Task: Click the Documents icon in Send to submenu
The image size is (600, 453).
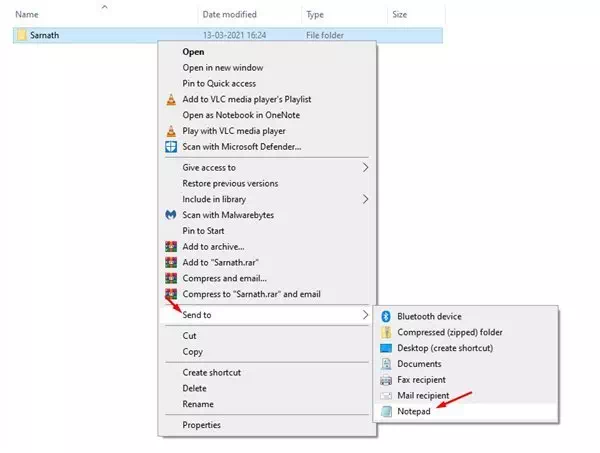Action: [386, 364]
